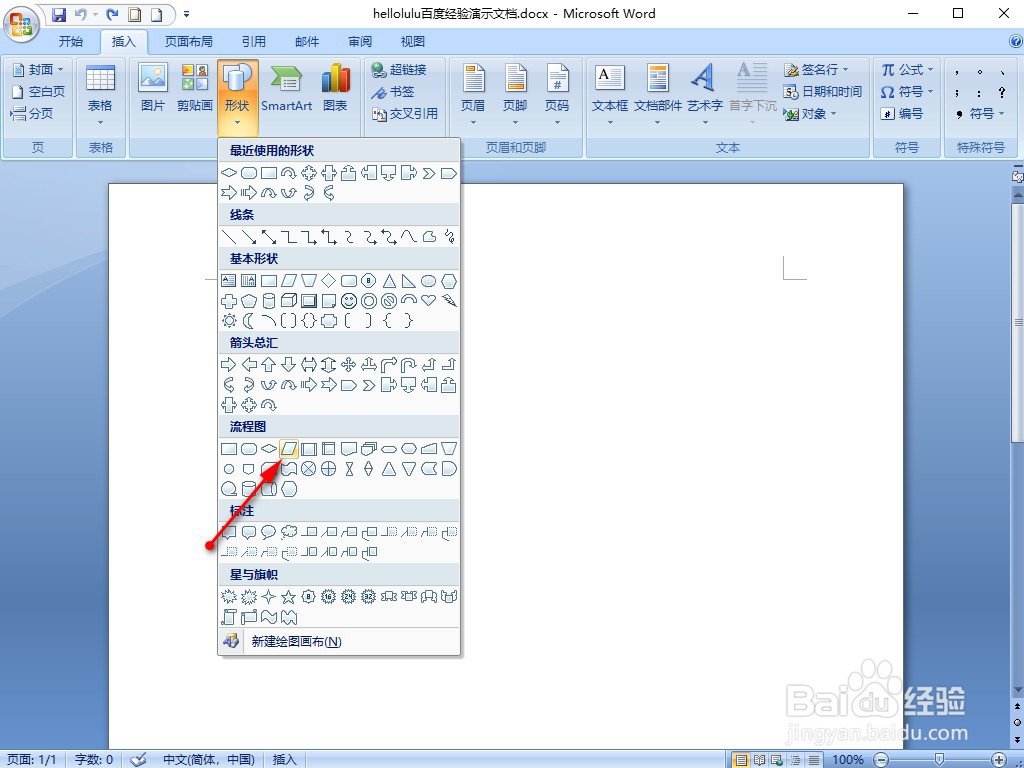Click the Save icon in quick access toolbar
Viewport: 1024px width, 768px height.
(x=59, y=14)
